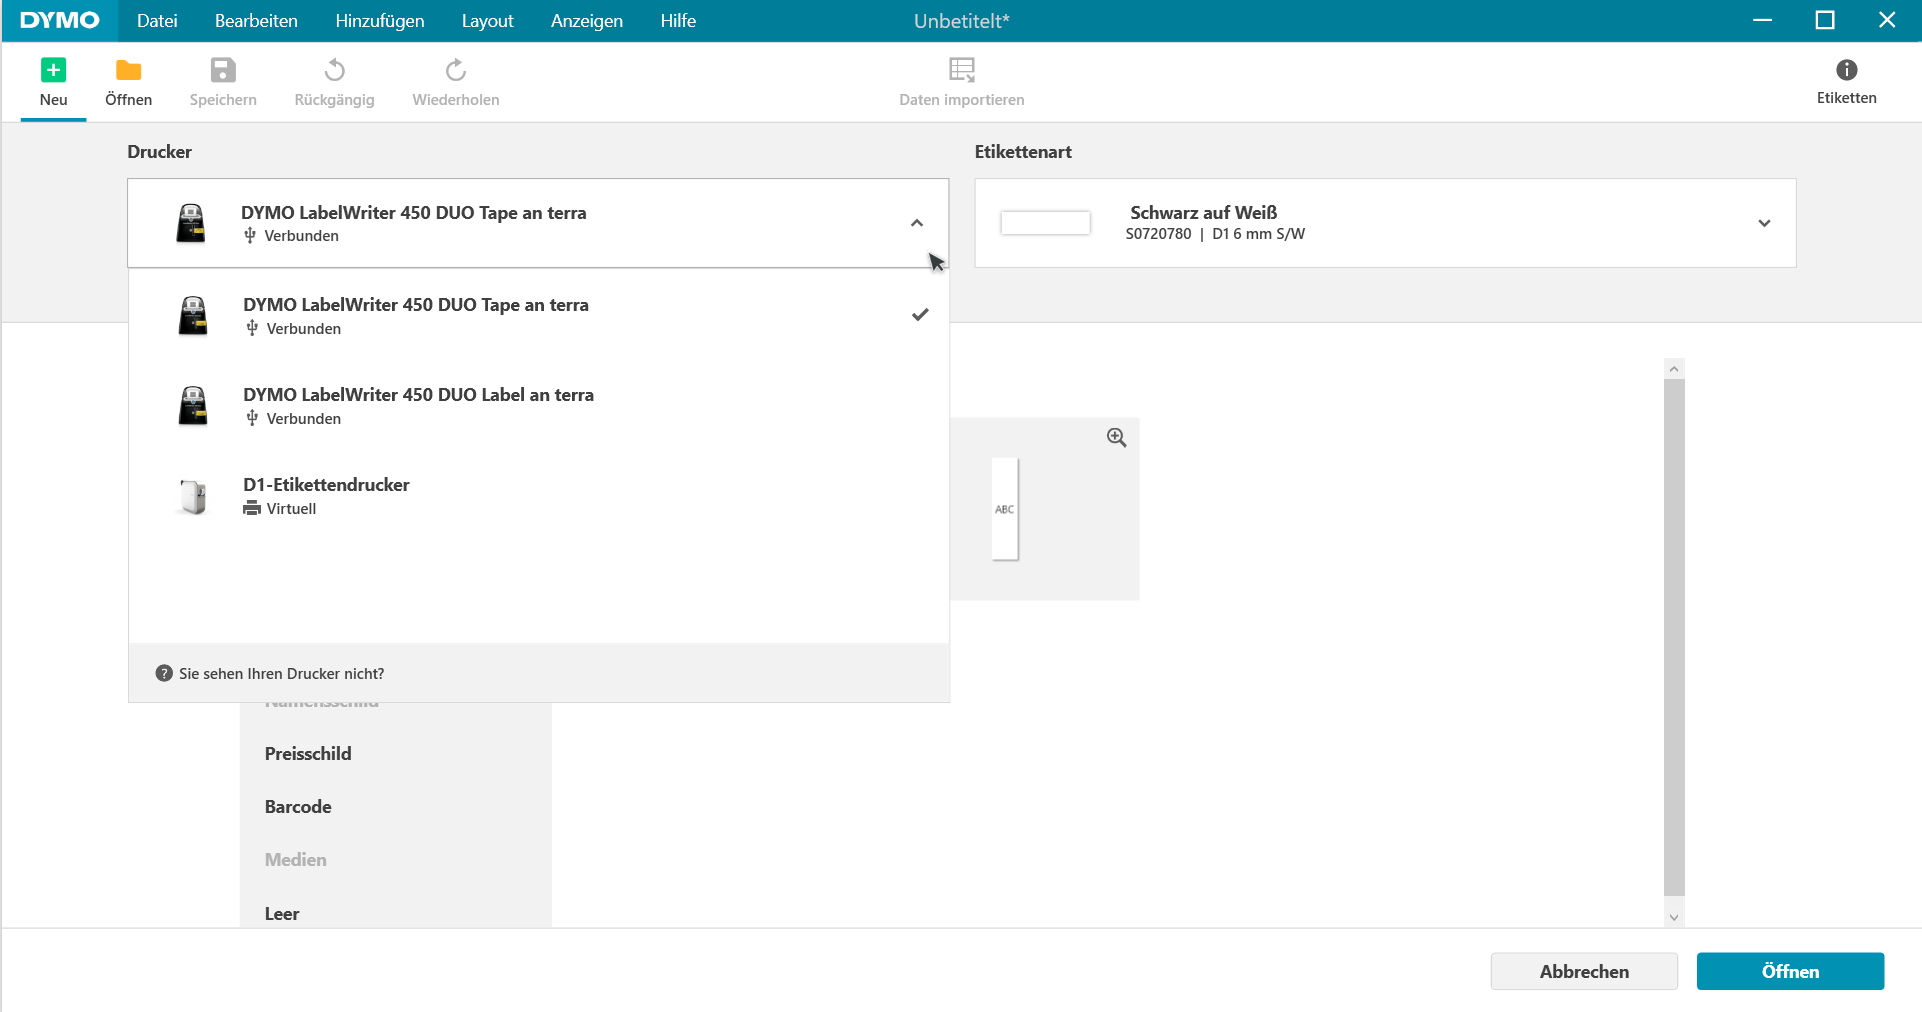Open Etiketten info panel
This screenshot has height=1012, width=1922.
(1845, 80)
